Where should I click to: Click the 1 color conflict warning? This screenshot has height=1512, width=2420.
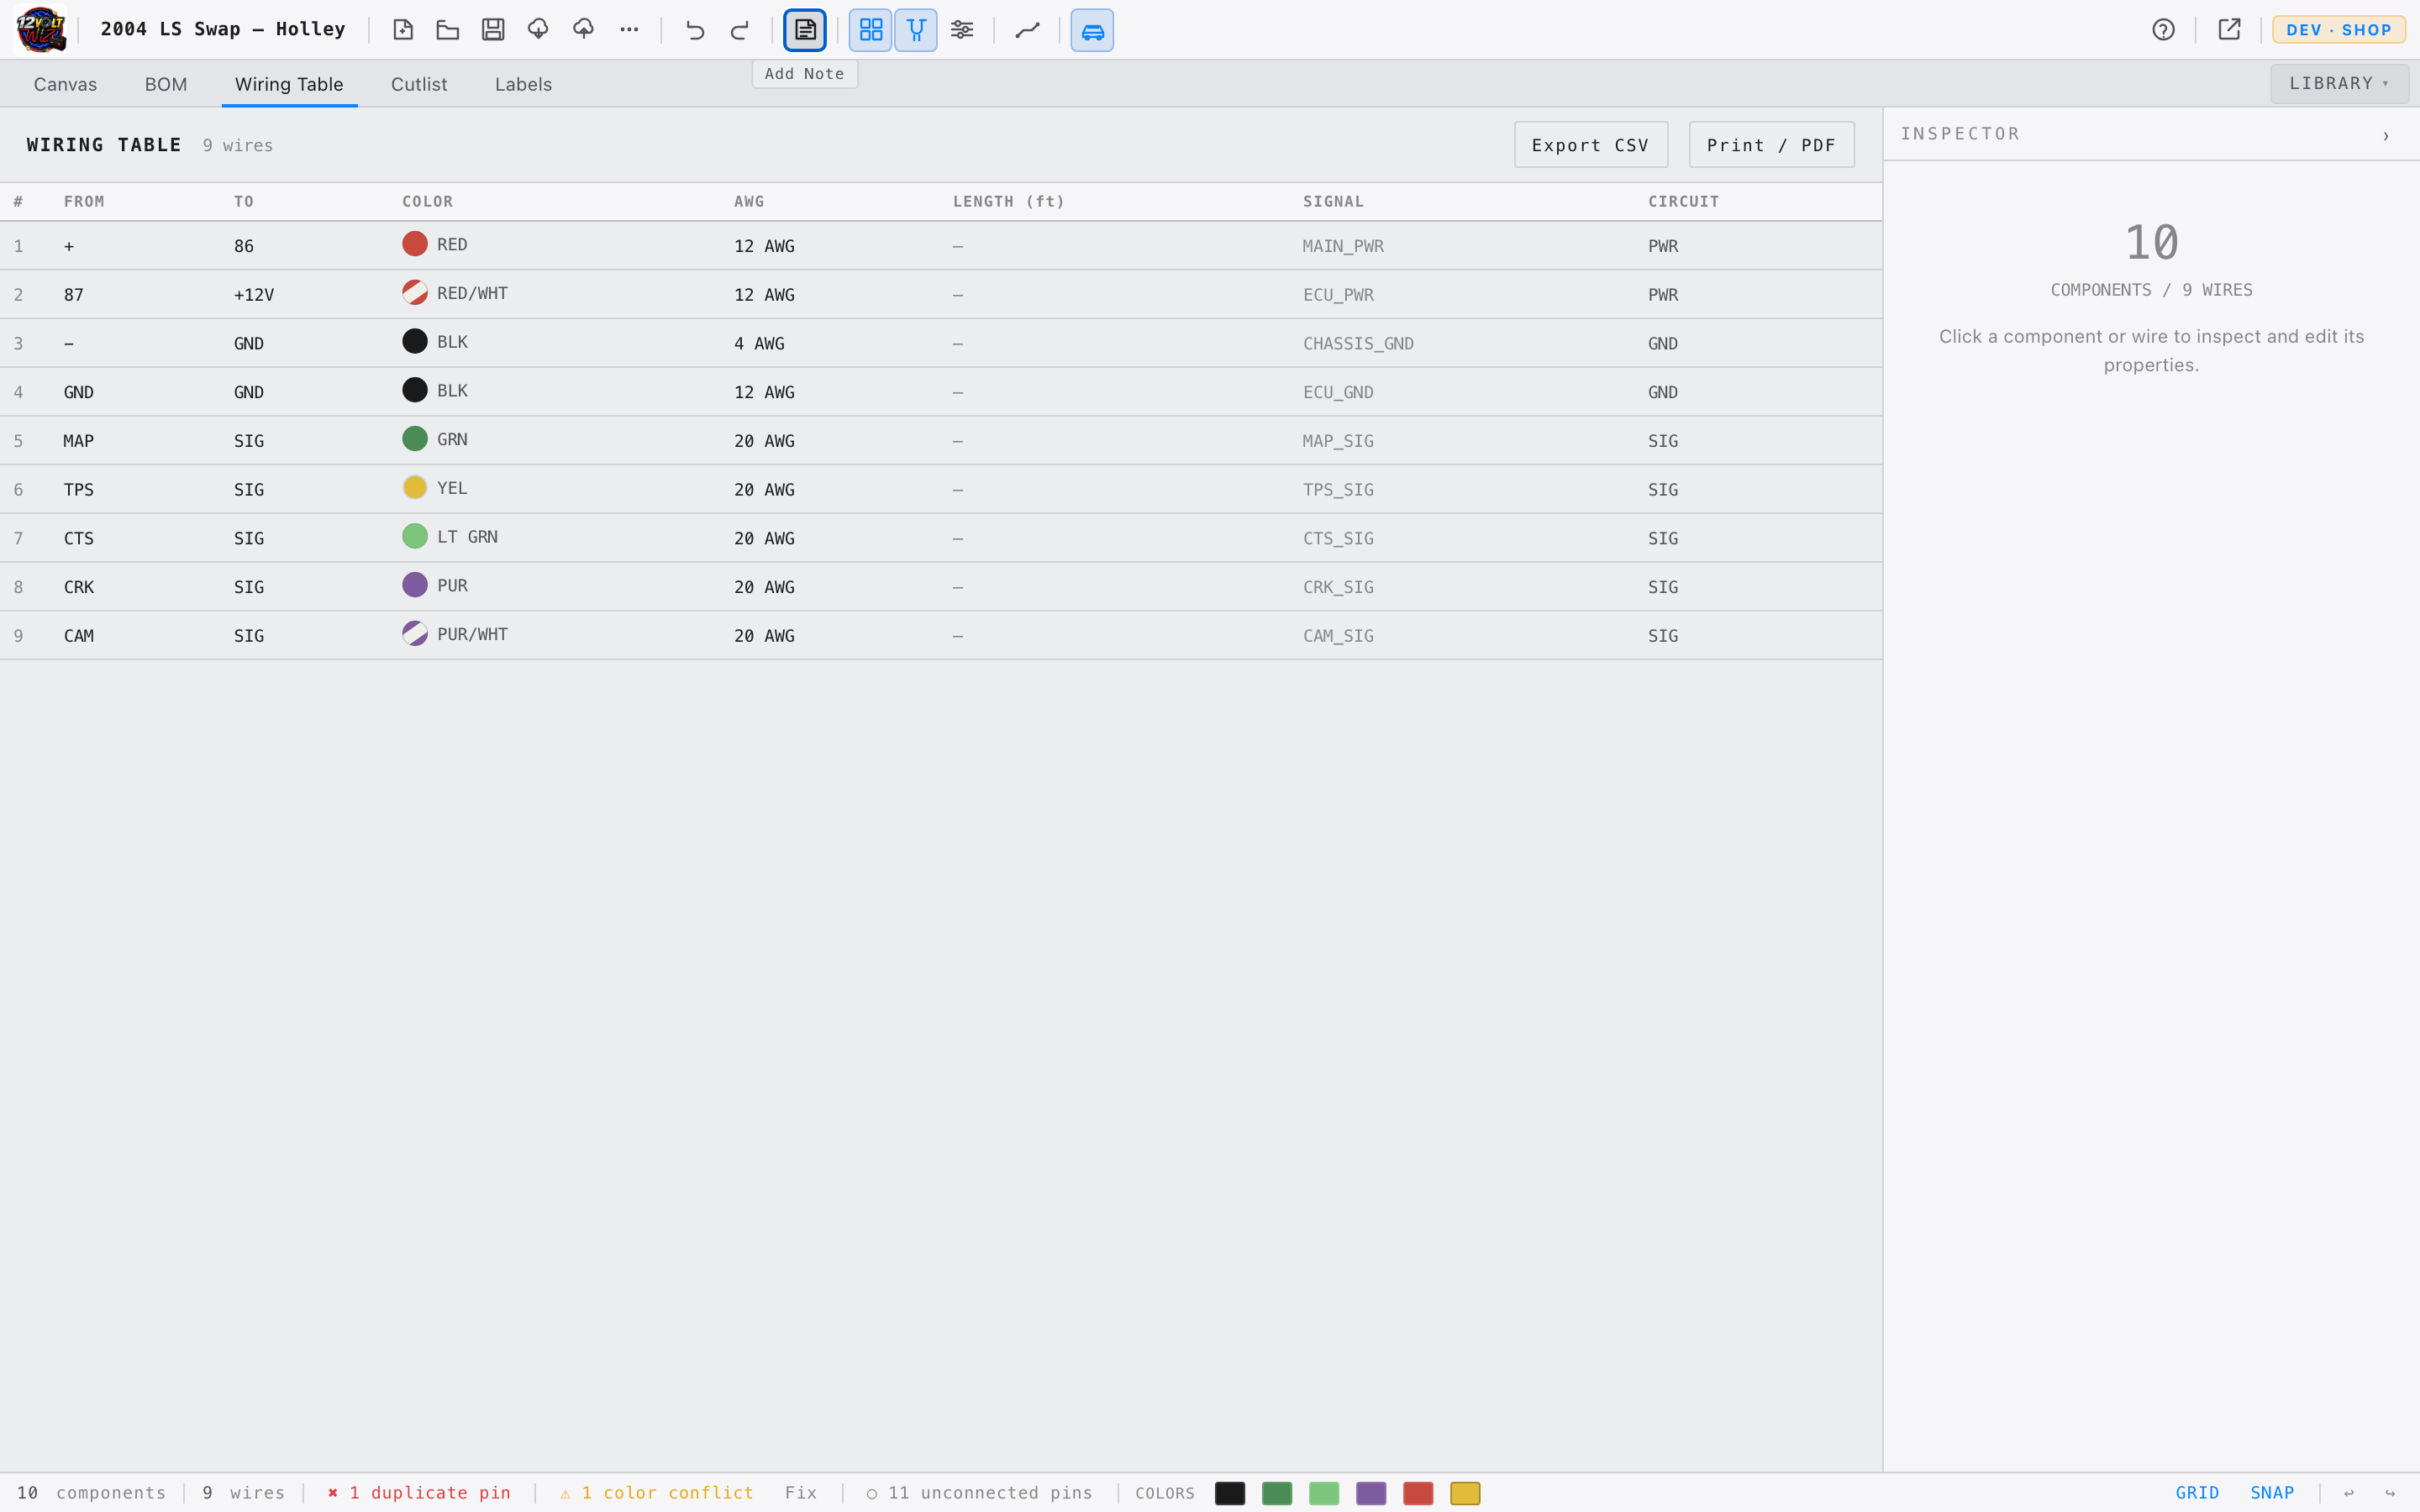tap(656, 1493)
